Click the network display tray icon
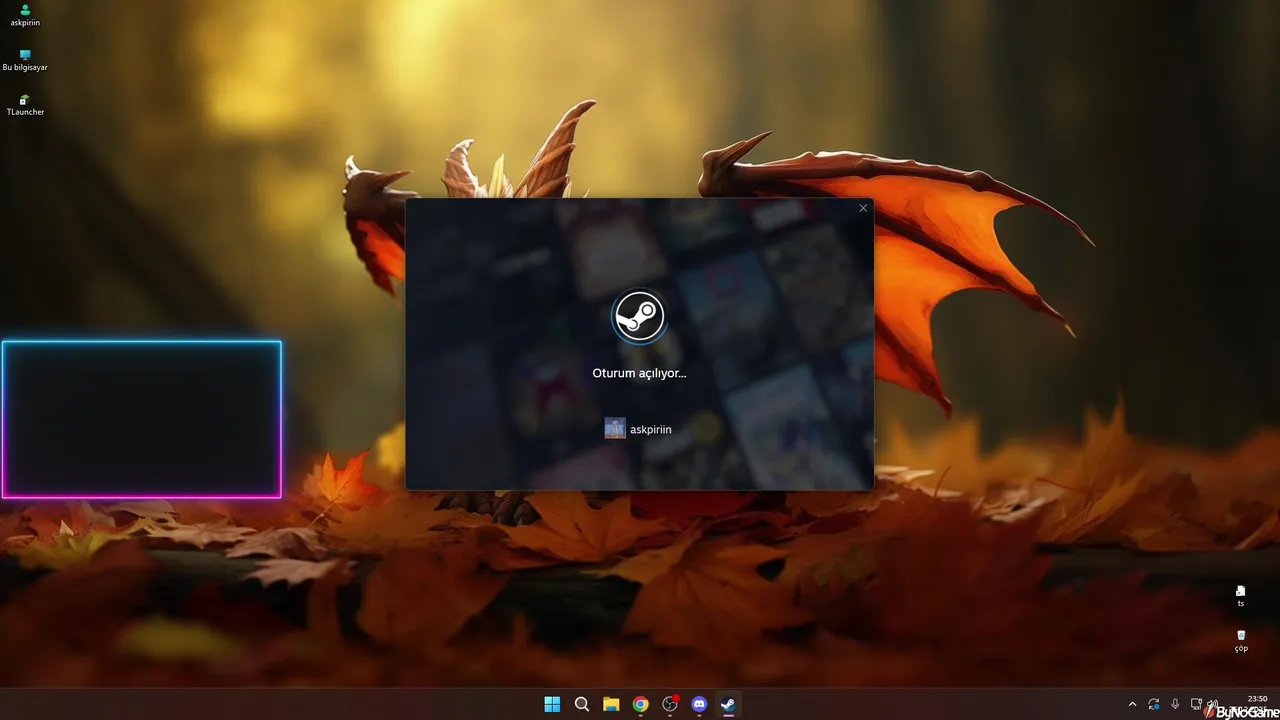This screenshot has width=1280, height=720. pos(1196,704)
